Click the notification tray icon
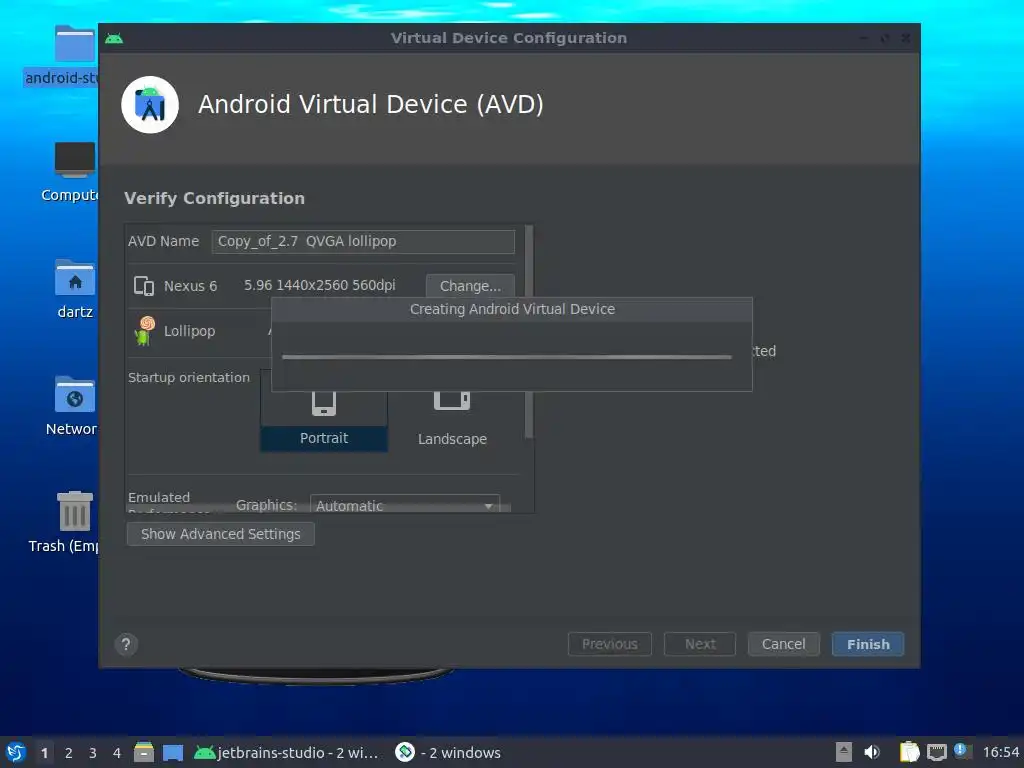The width and height of the screenshot is (1024, 768). pyautogui.click(x=963, y=751)
